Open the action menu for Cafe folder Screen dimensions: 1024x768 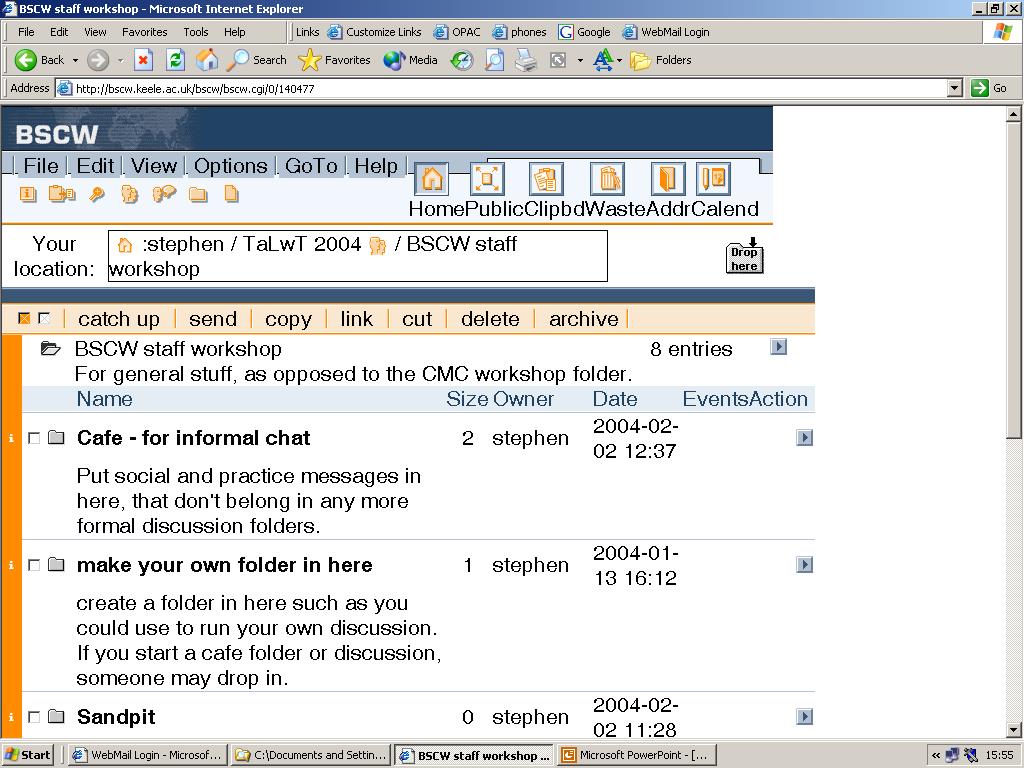805,438
